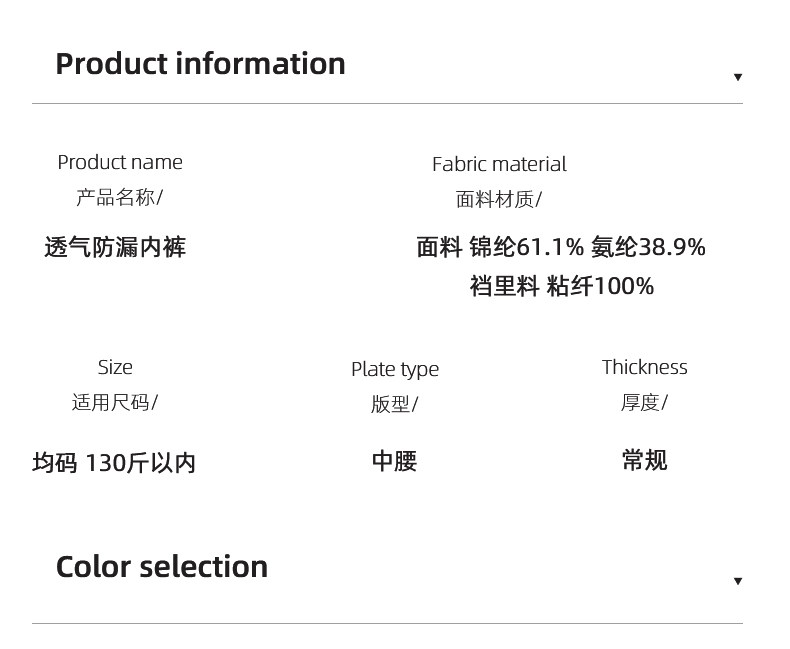
Task: Click the 适用尺码/ subtitle text
Action: coord(115,402)
